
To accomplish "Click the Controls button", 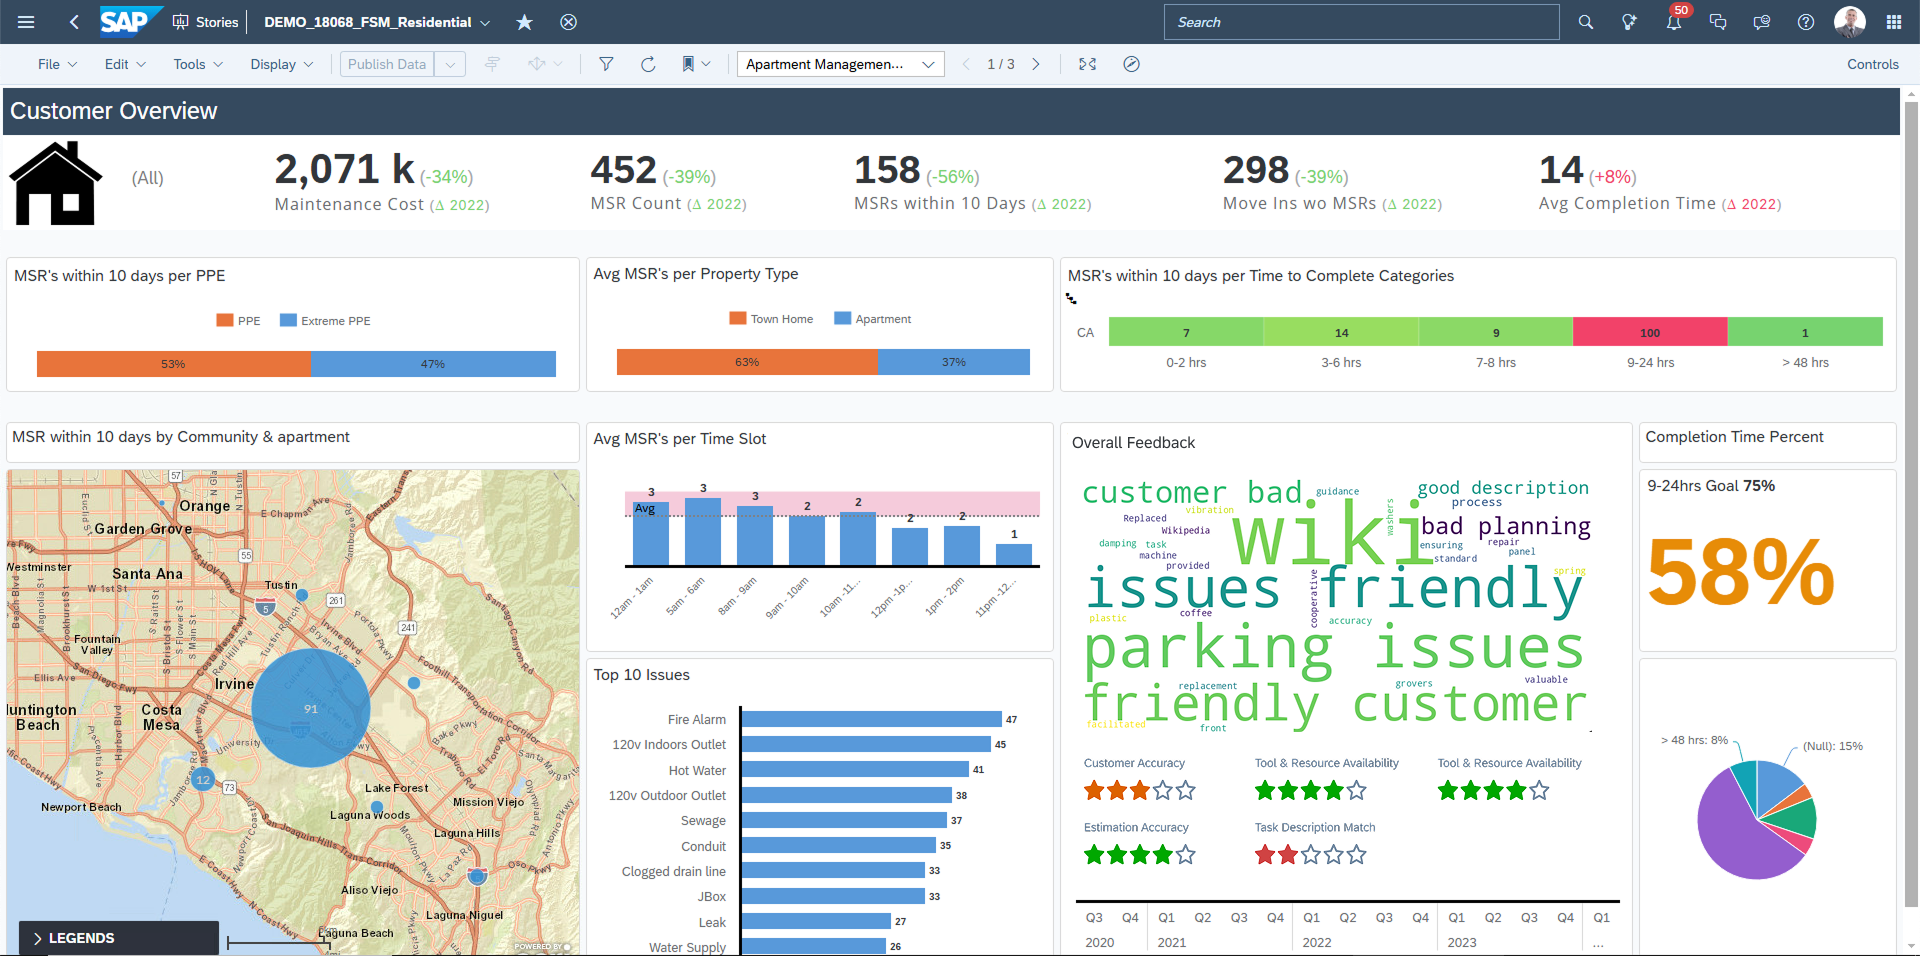I will [x=1872, y=64].
